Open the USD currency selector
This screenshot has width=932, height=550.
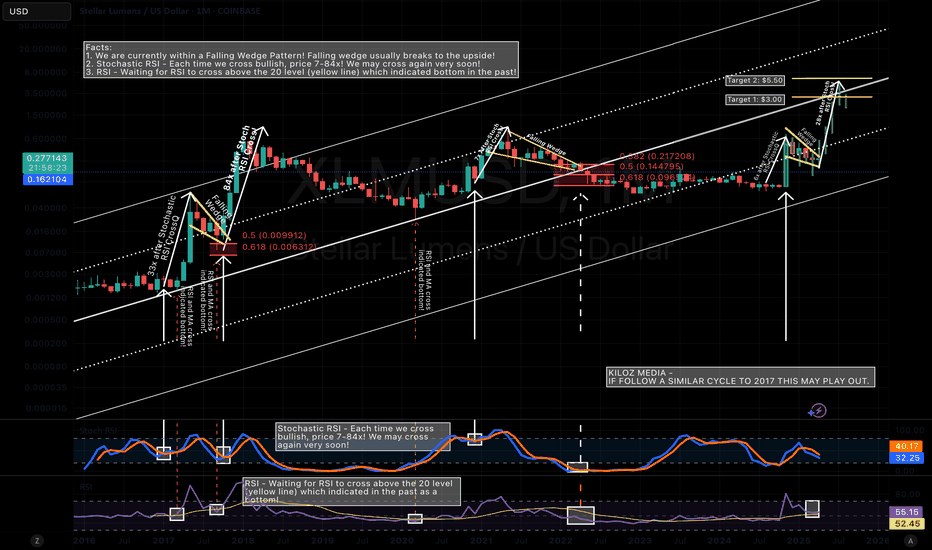coord(36,11)
